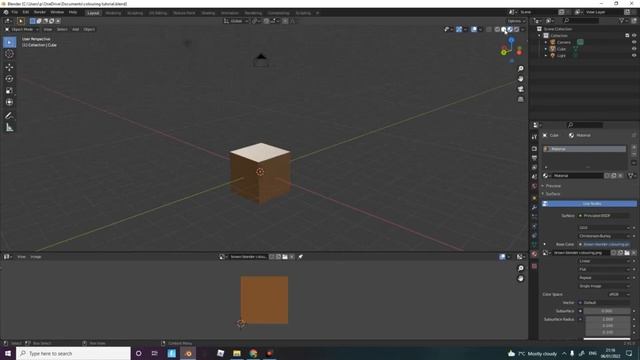Click the Windows Start button

(8, 353)
